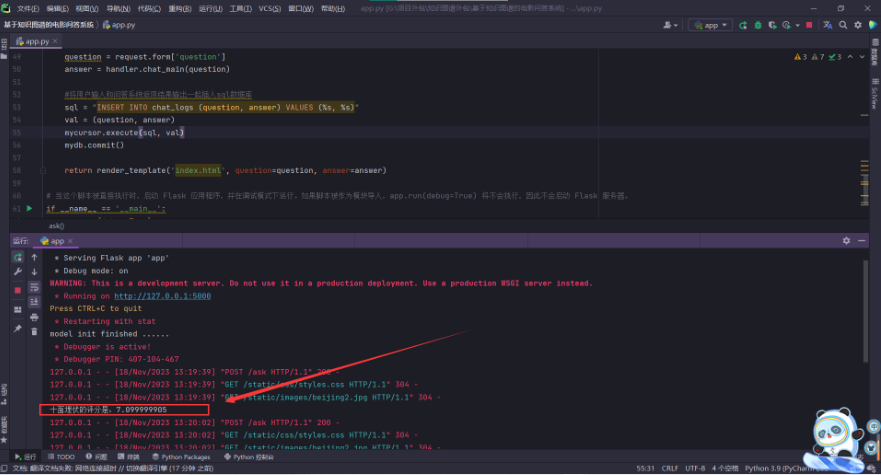Run the main block from the line 61 gutter arrow
This screenshot has width=881, height=475.
(x=29, y=209)
